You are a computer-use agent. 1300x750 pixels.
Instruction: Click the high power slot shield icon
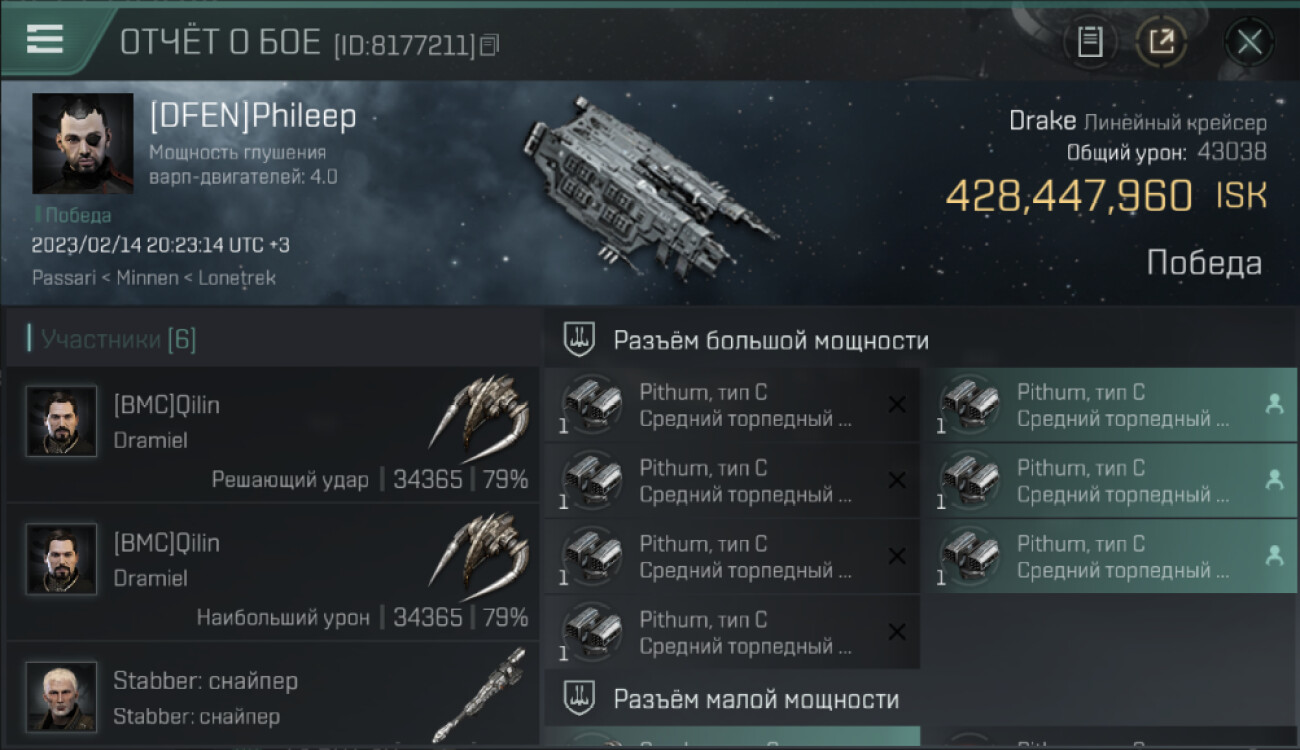click(579, 340)
